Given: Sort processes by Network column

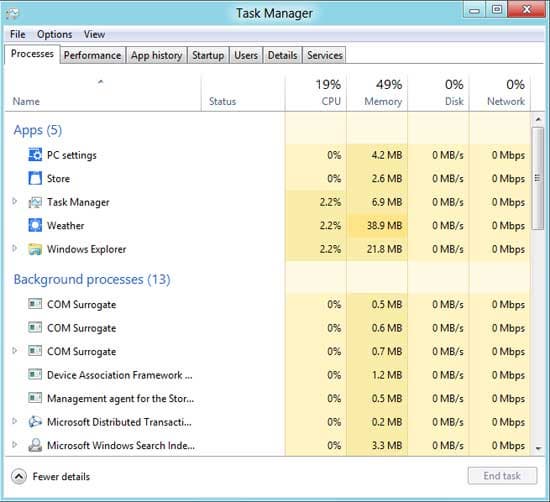Looking at the screenshot, I should (500, 93).
